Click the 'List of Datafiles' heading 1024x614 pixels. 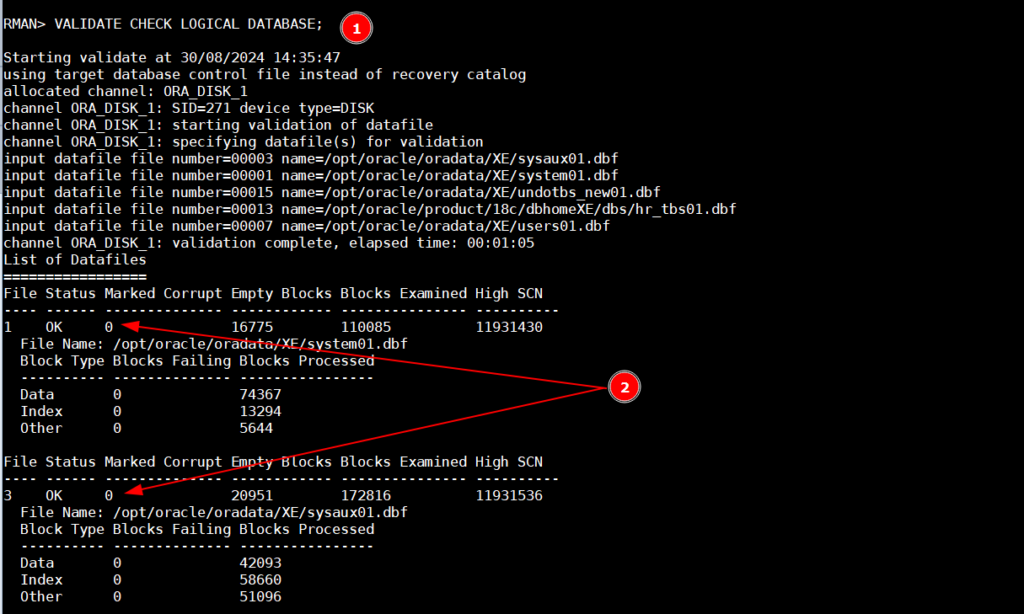pyautogui.click(x=74, y=260)
